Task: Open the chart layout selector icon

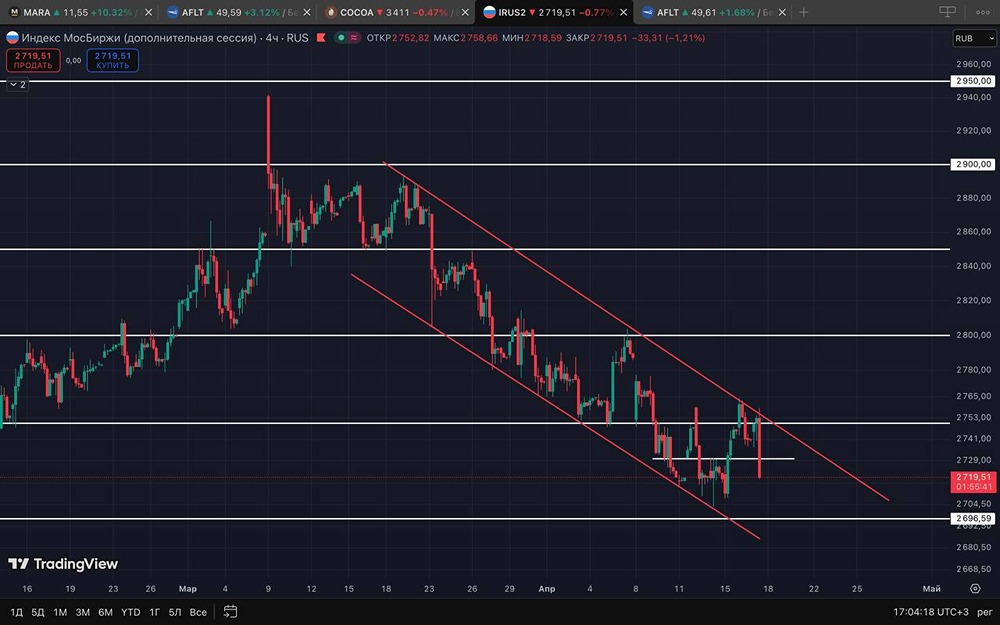Action: click(948, 12)
